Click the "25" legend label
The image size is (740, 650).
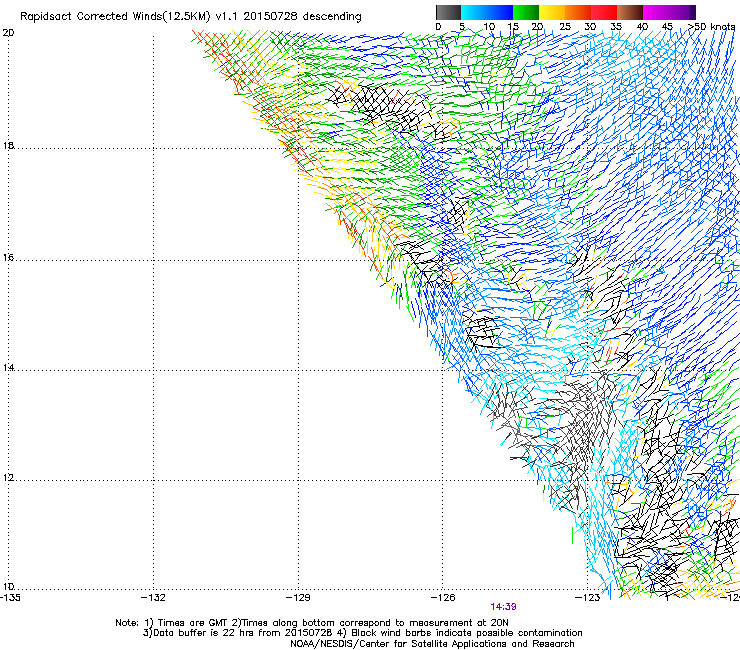coord(564,27)
